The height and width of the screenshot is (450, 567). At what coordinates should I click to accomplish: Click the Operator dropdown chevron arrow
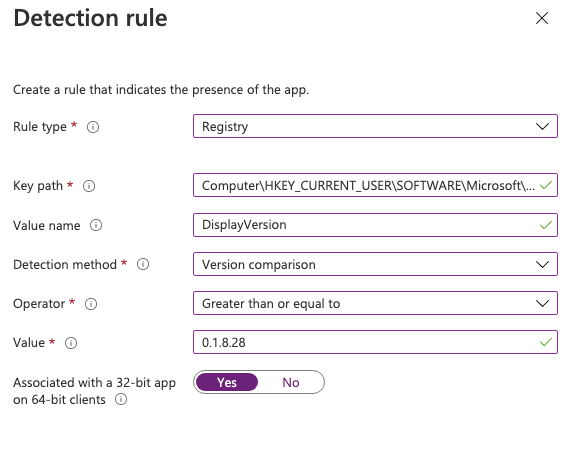click(x=542, y=303)
